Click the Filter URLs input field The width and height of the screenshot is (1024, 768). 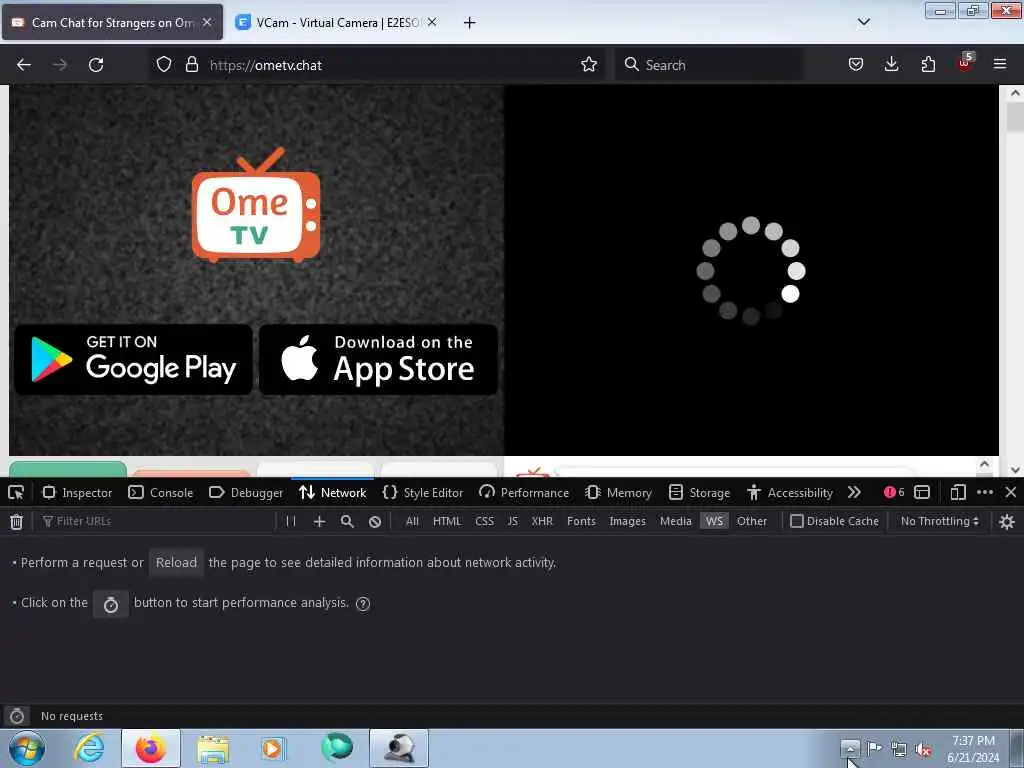click(157, 521)
